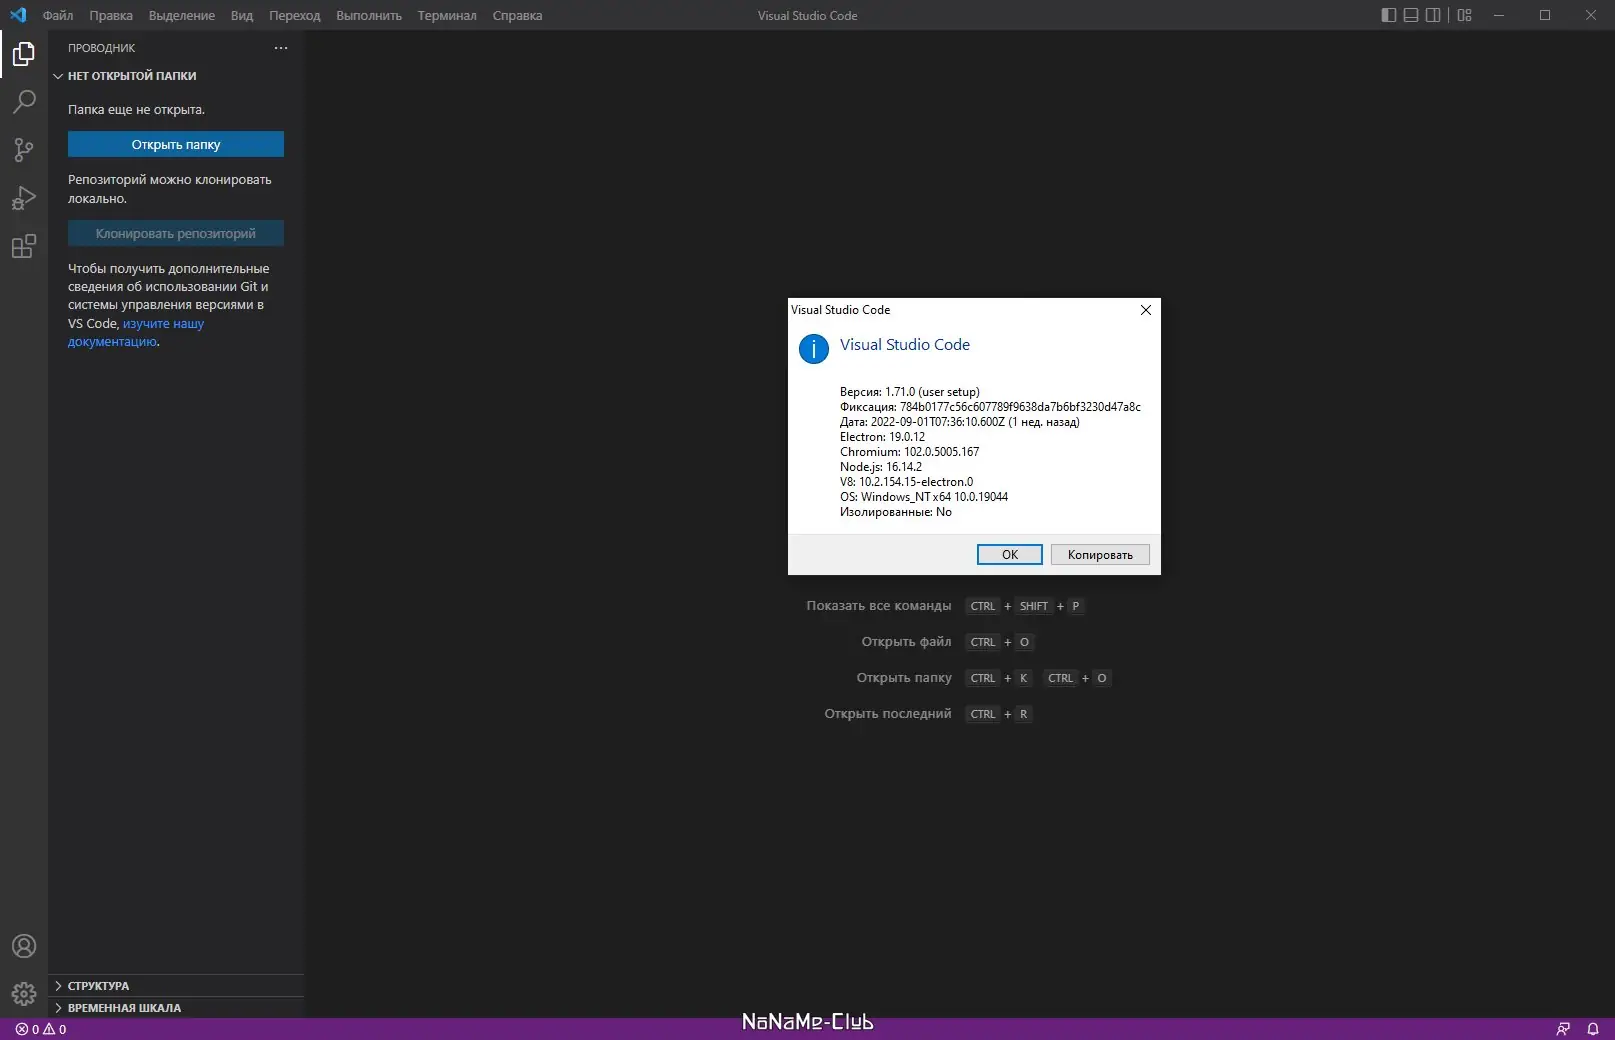Click the Открыть файл hint text

906,642
